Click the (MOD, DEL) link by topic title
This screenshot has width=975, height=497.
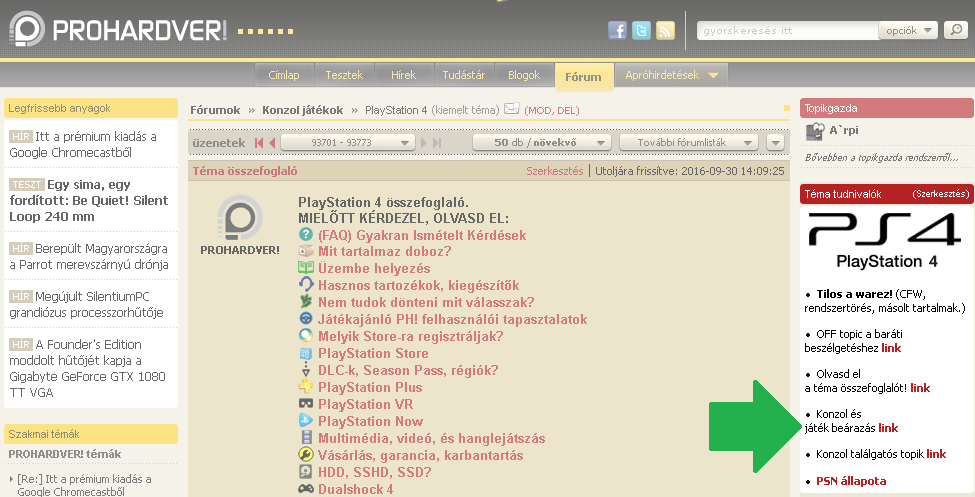pyautogui.click(x=552, y=110)
